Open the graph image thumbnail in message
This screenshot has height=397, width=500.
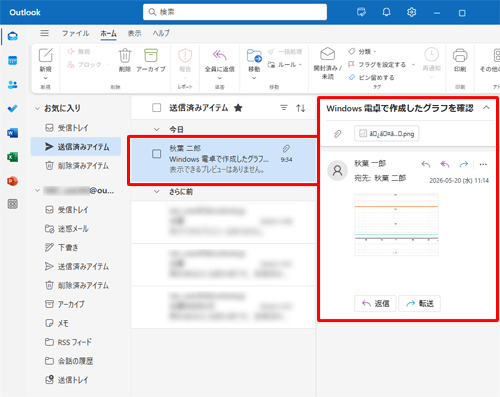pos(396,224)
